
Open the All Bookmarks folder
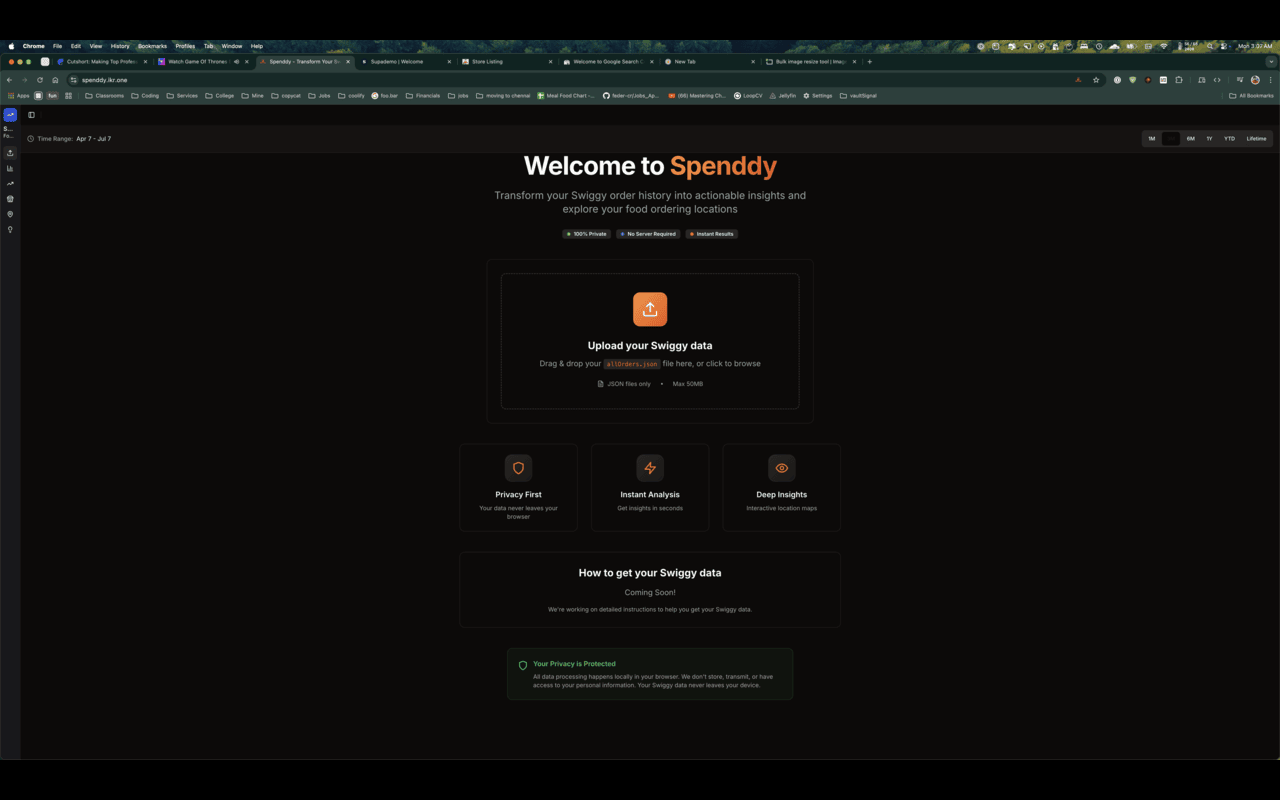[1251, 96]
